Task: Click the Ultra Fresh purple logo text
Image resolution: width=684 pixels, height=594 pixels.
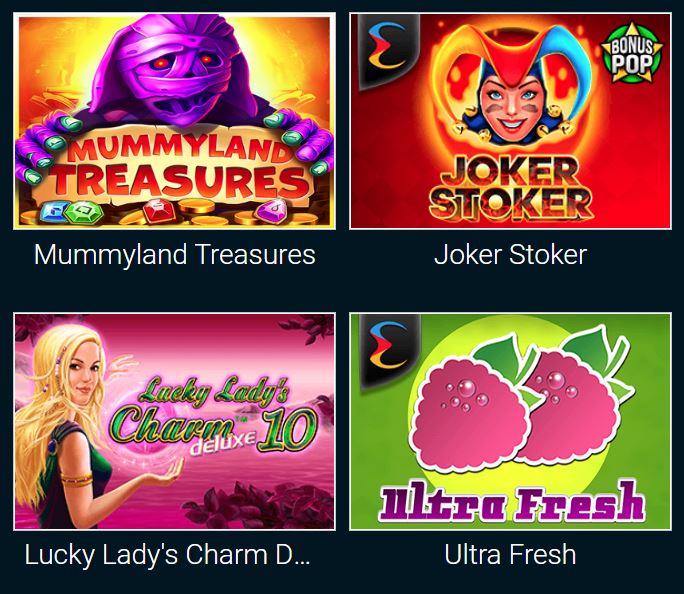Action: [x=511, y=501]
